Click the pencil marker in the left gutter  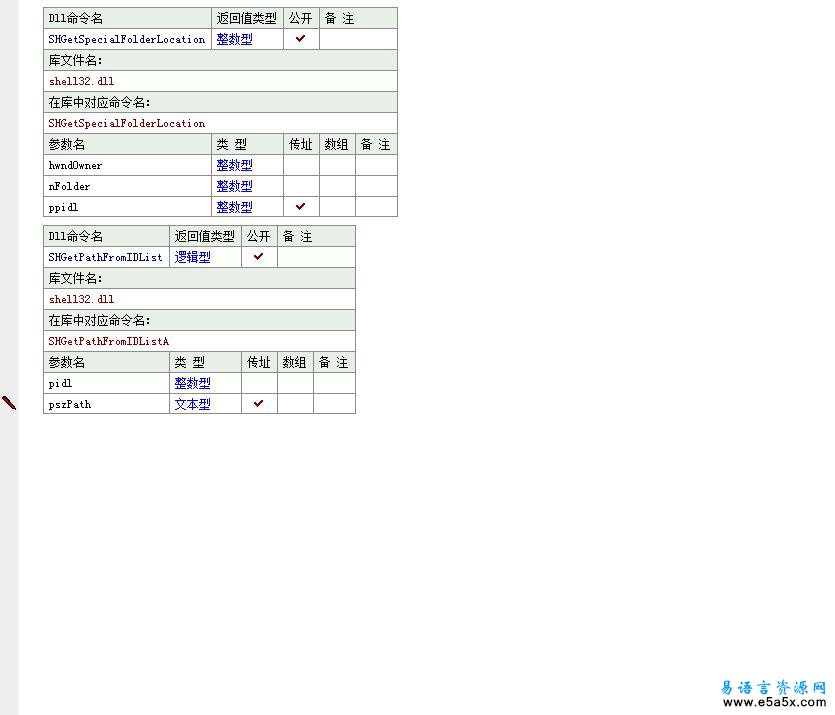coord(9,403)
